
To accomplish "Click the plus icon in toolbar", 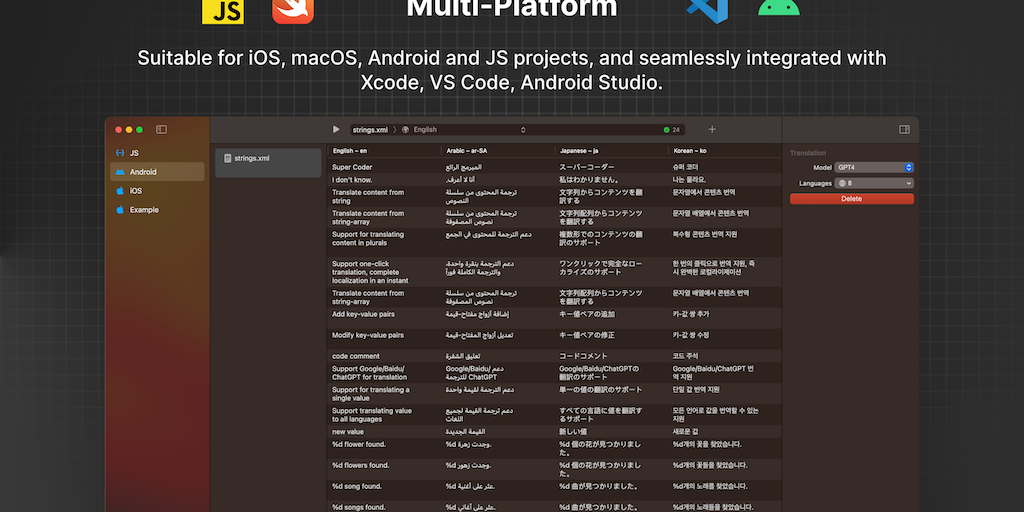I will point(712,130).
